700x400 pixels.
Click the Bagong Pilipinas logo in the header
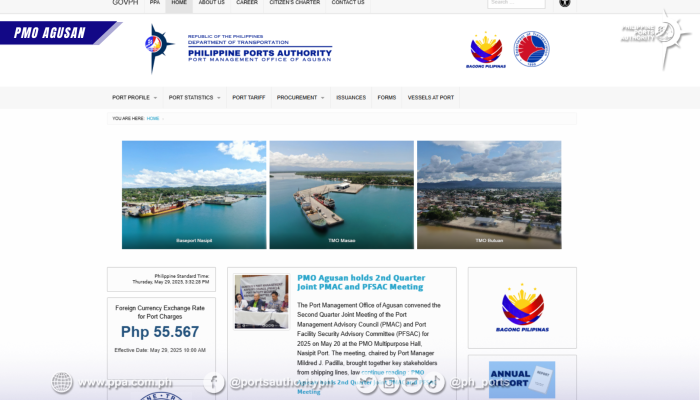[486, 50]
